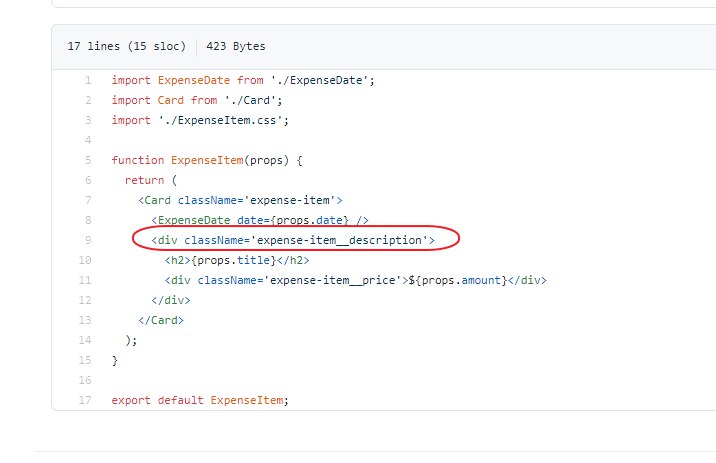Screen dimensions: 716x463
Task: Click line number 13 in the gutter
Action: [x=86, y=320]
